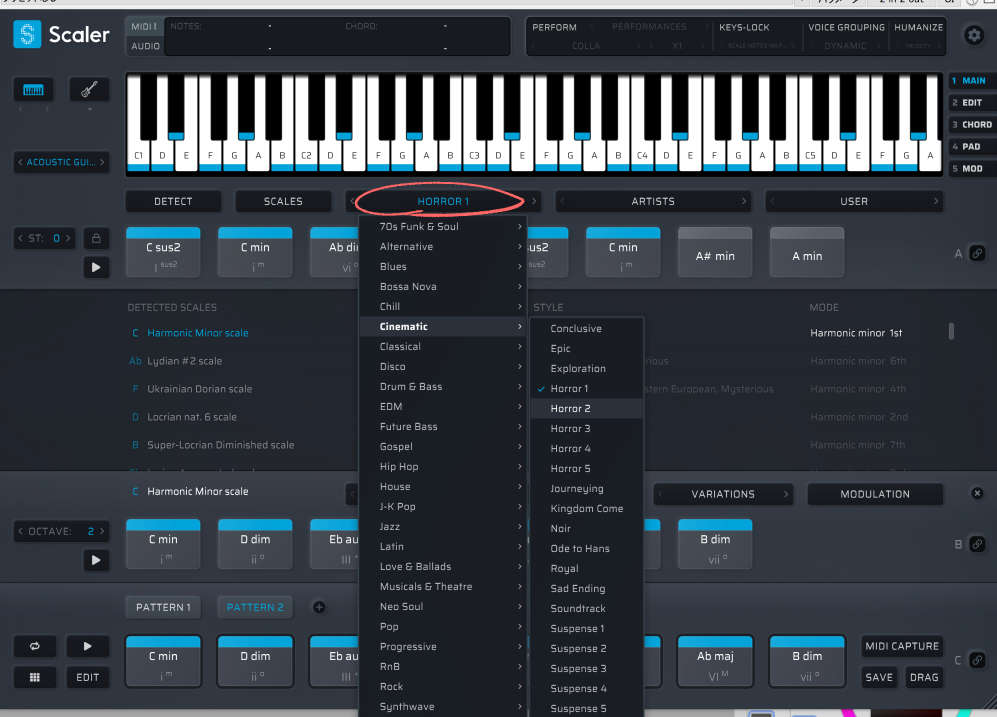Decrease ST transpose with left arrow

click(20, 238)
